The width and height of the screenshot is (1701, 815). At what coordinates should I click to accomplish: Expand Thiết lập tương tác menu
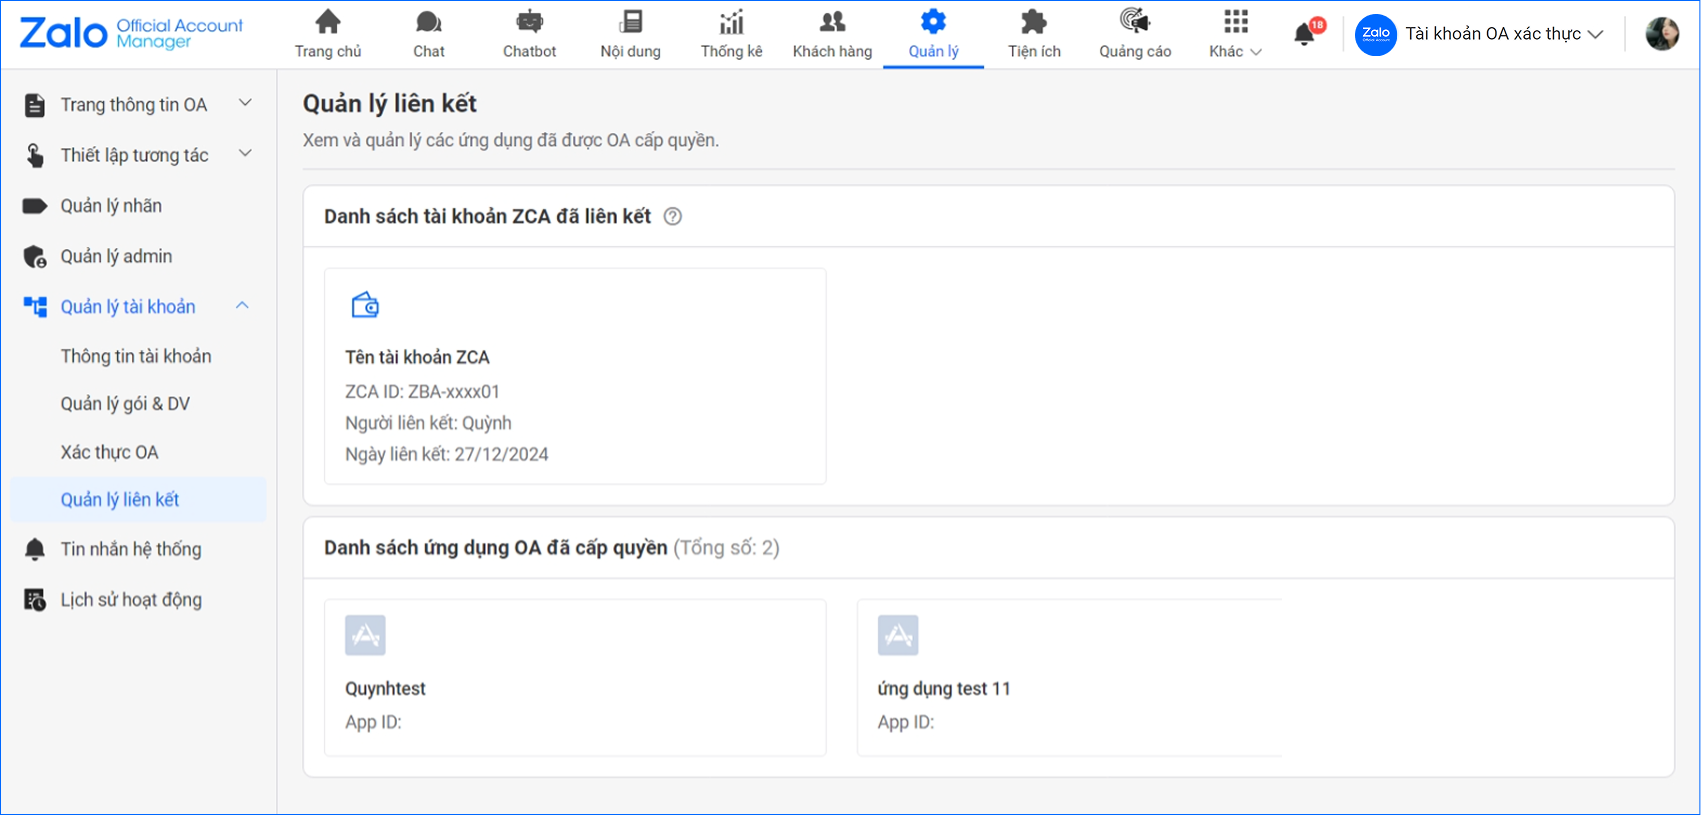245,154
